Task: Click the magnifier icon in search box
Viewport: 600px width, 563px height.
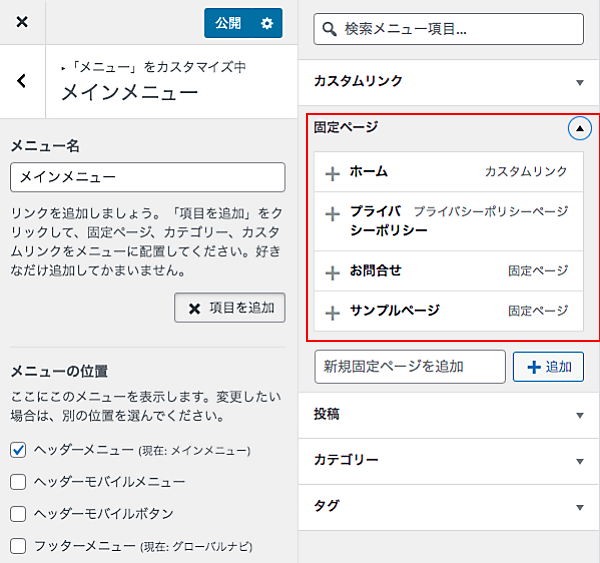Action: pyautogui.click(x=329, y=30)
